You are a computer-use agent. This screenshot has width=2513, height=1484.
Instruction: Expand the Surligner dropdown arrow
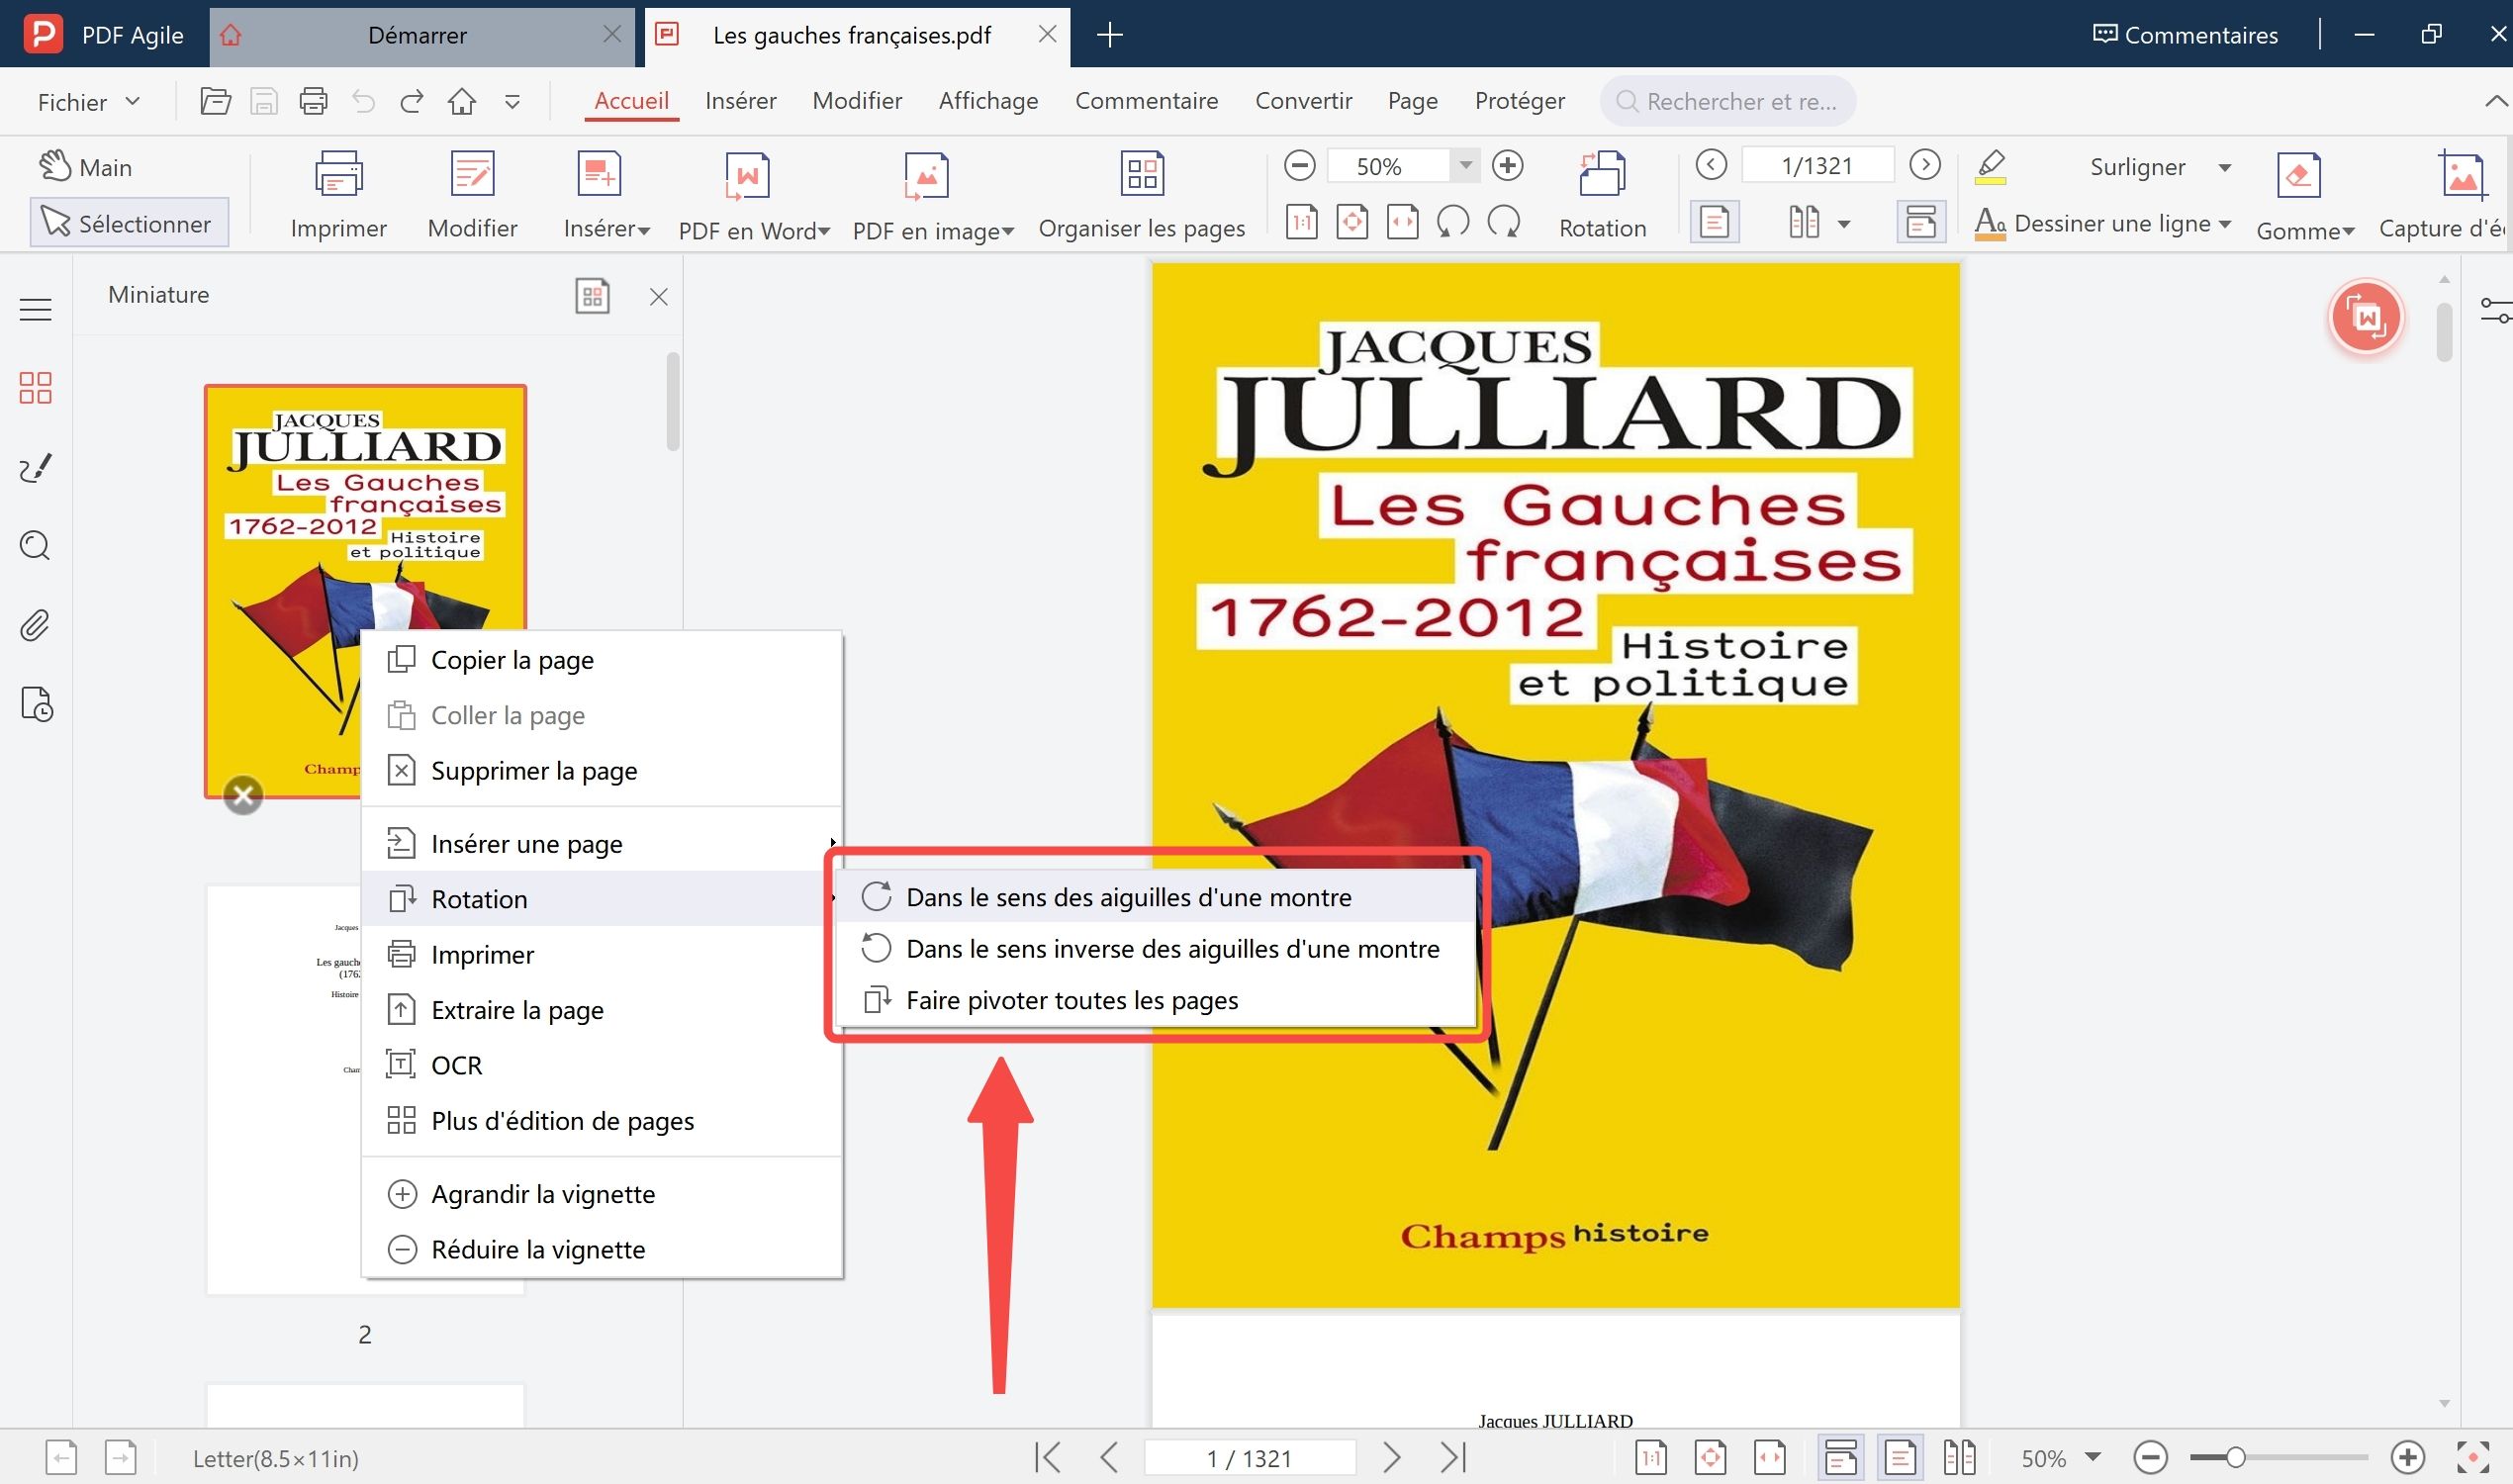[x=2225, y=167]
